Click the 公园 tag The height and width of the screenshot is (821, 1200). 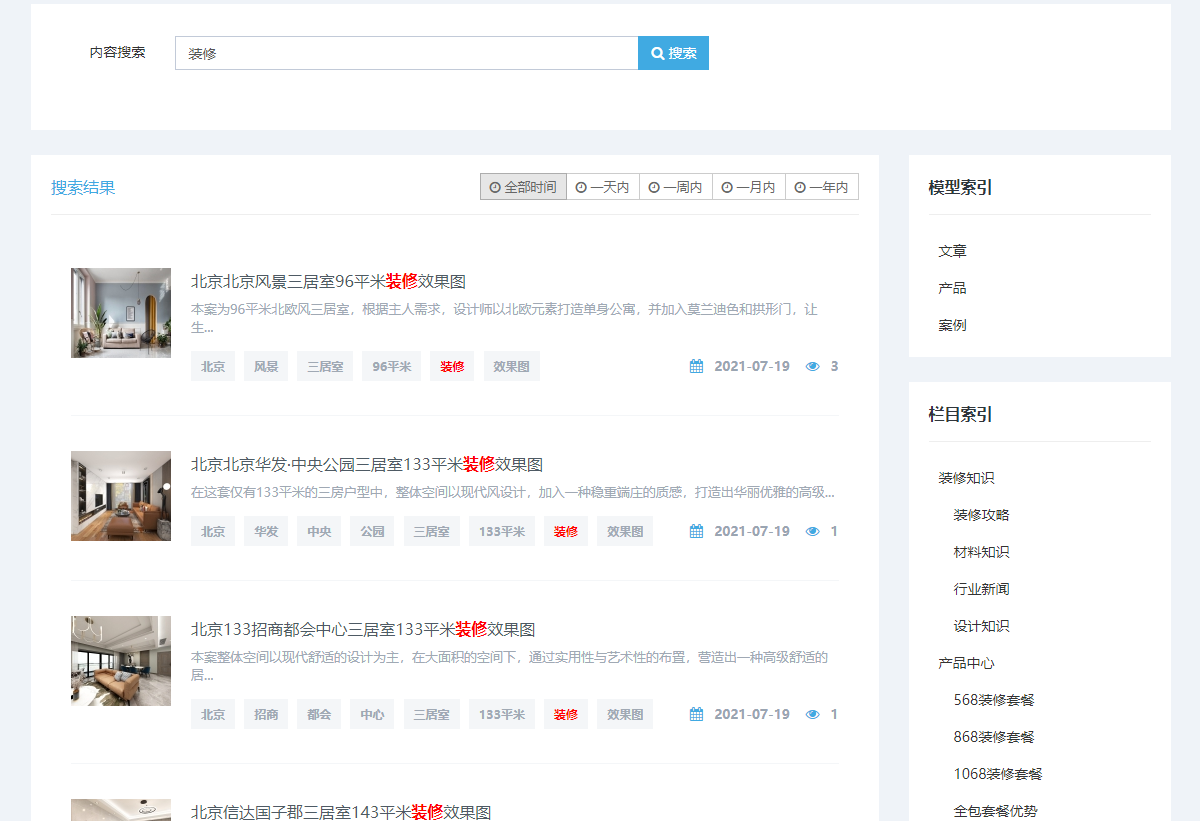click(x=372, y=531)
